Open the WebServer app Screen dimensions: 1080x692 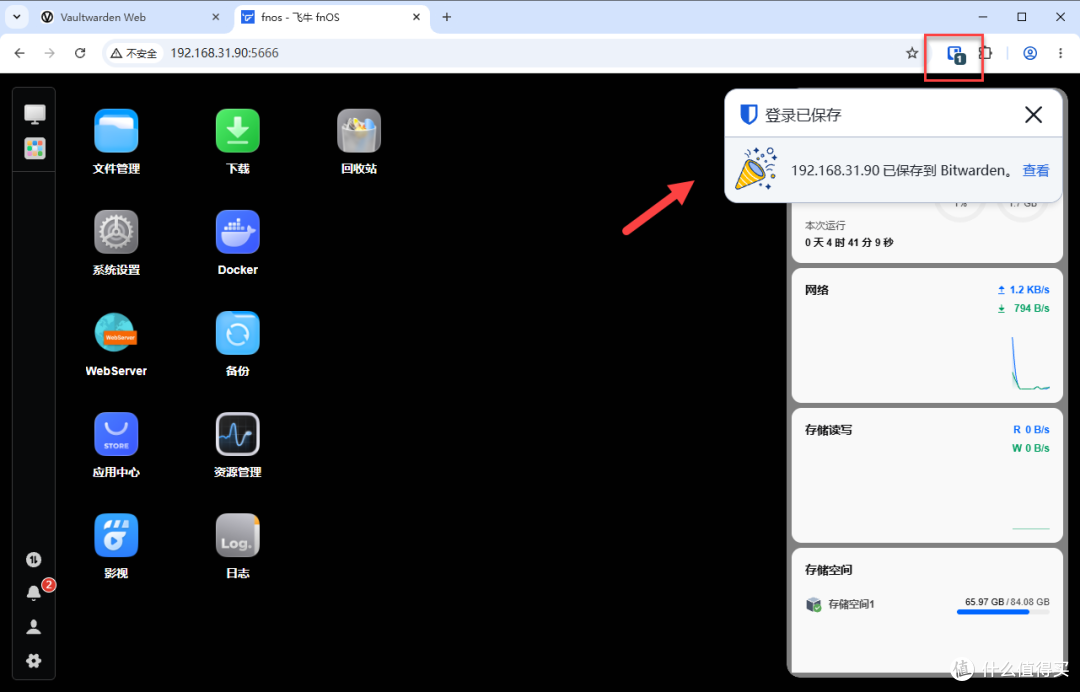click(116, 333)
